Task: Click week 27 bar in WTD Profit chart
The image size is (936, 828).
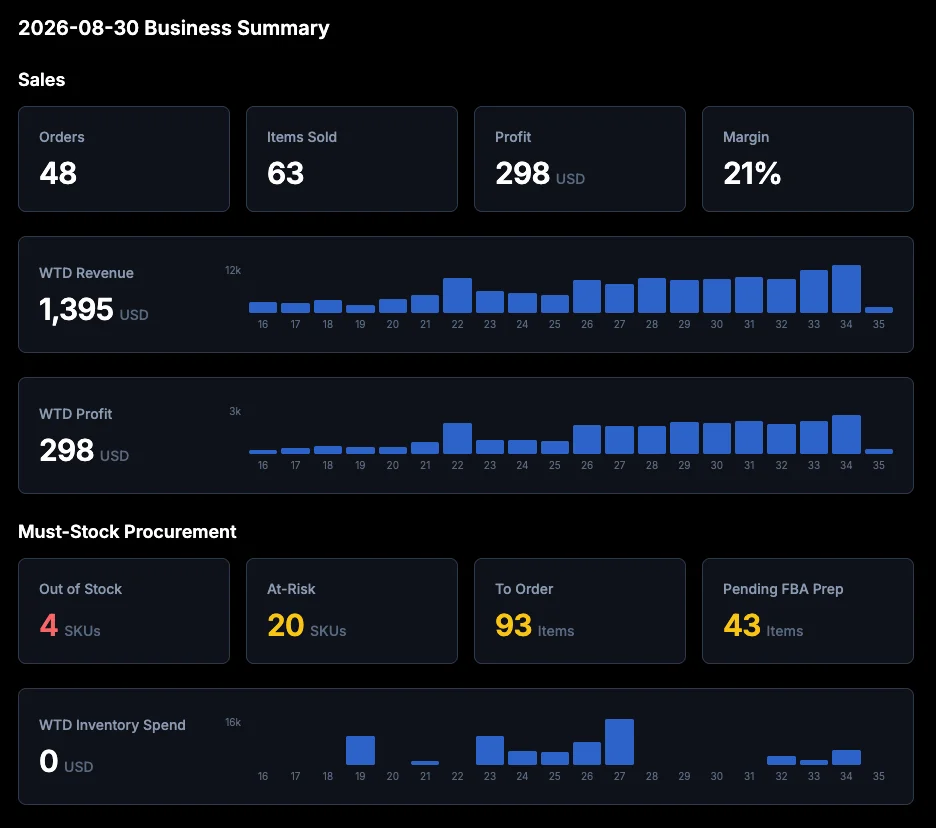Action: (619, 440)
